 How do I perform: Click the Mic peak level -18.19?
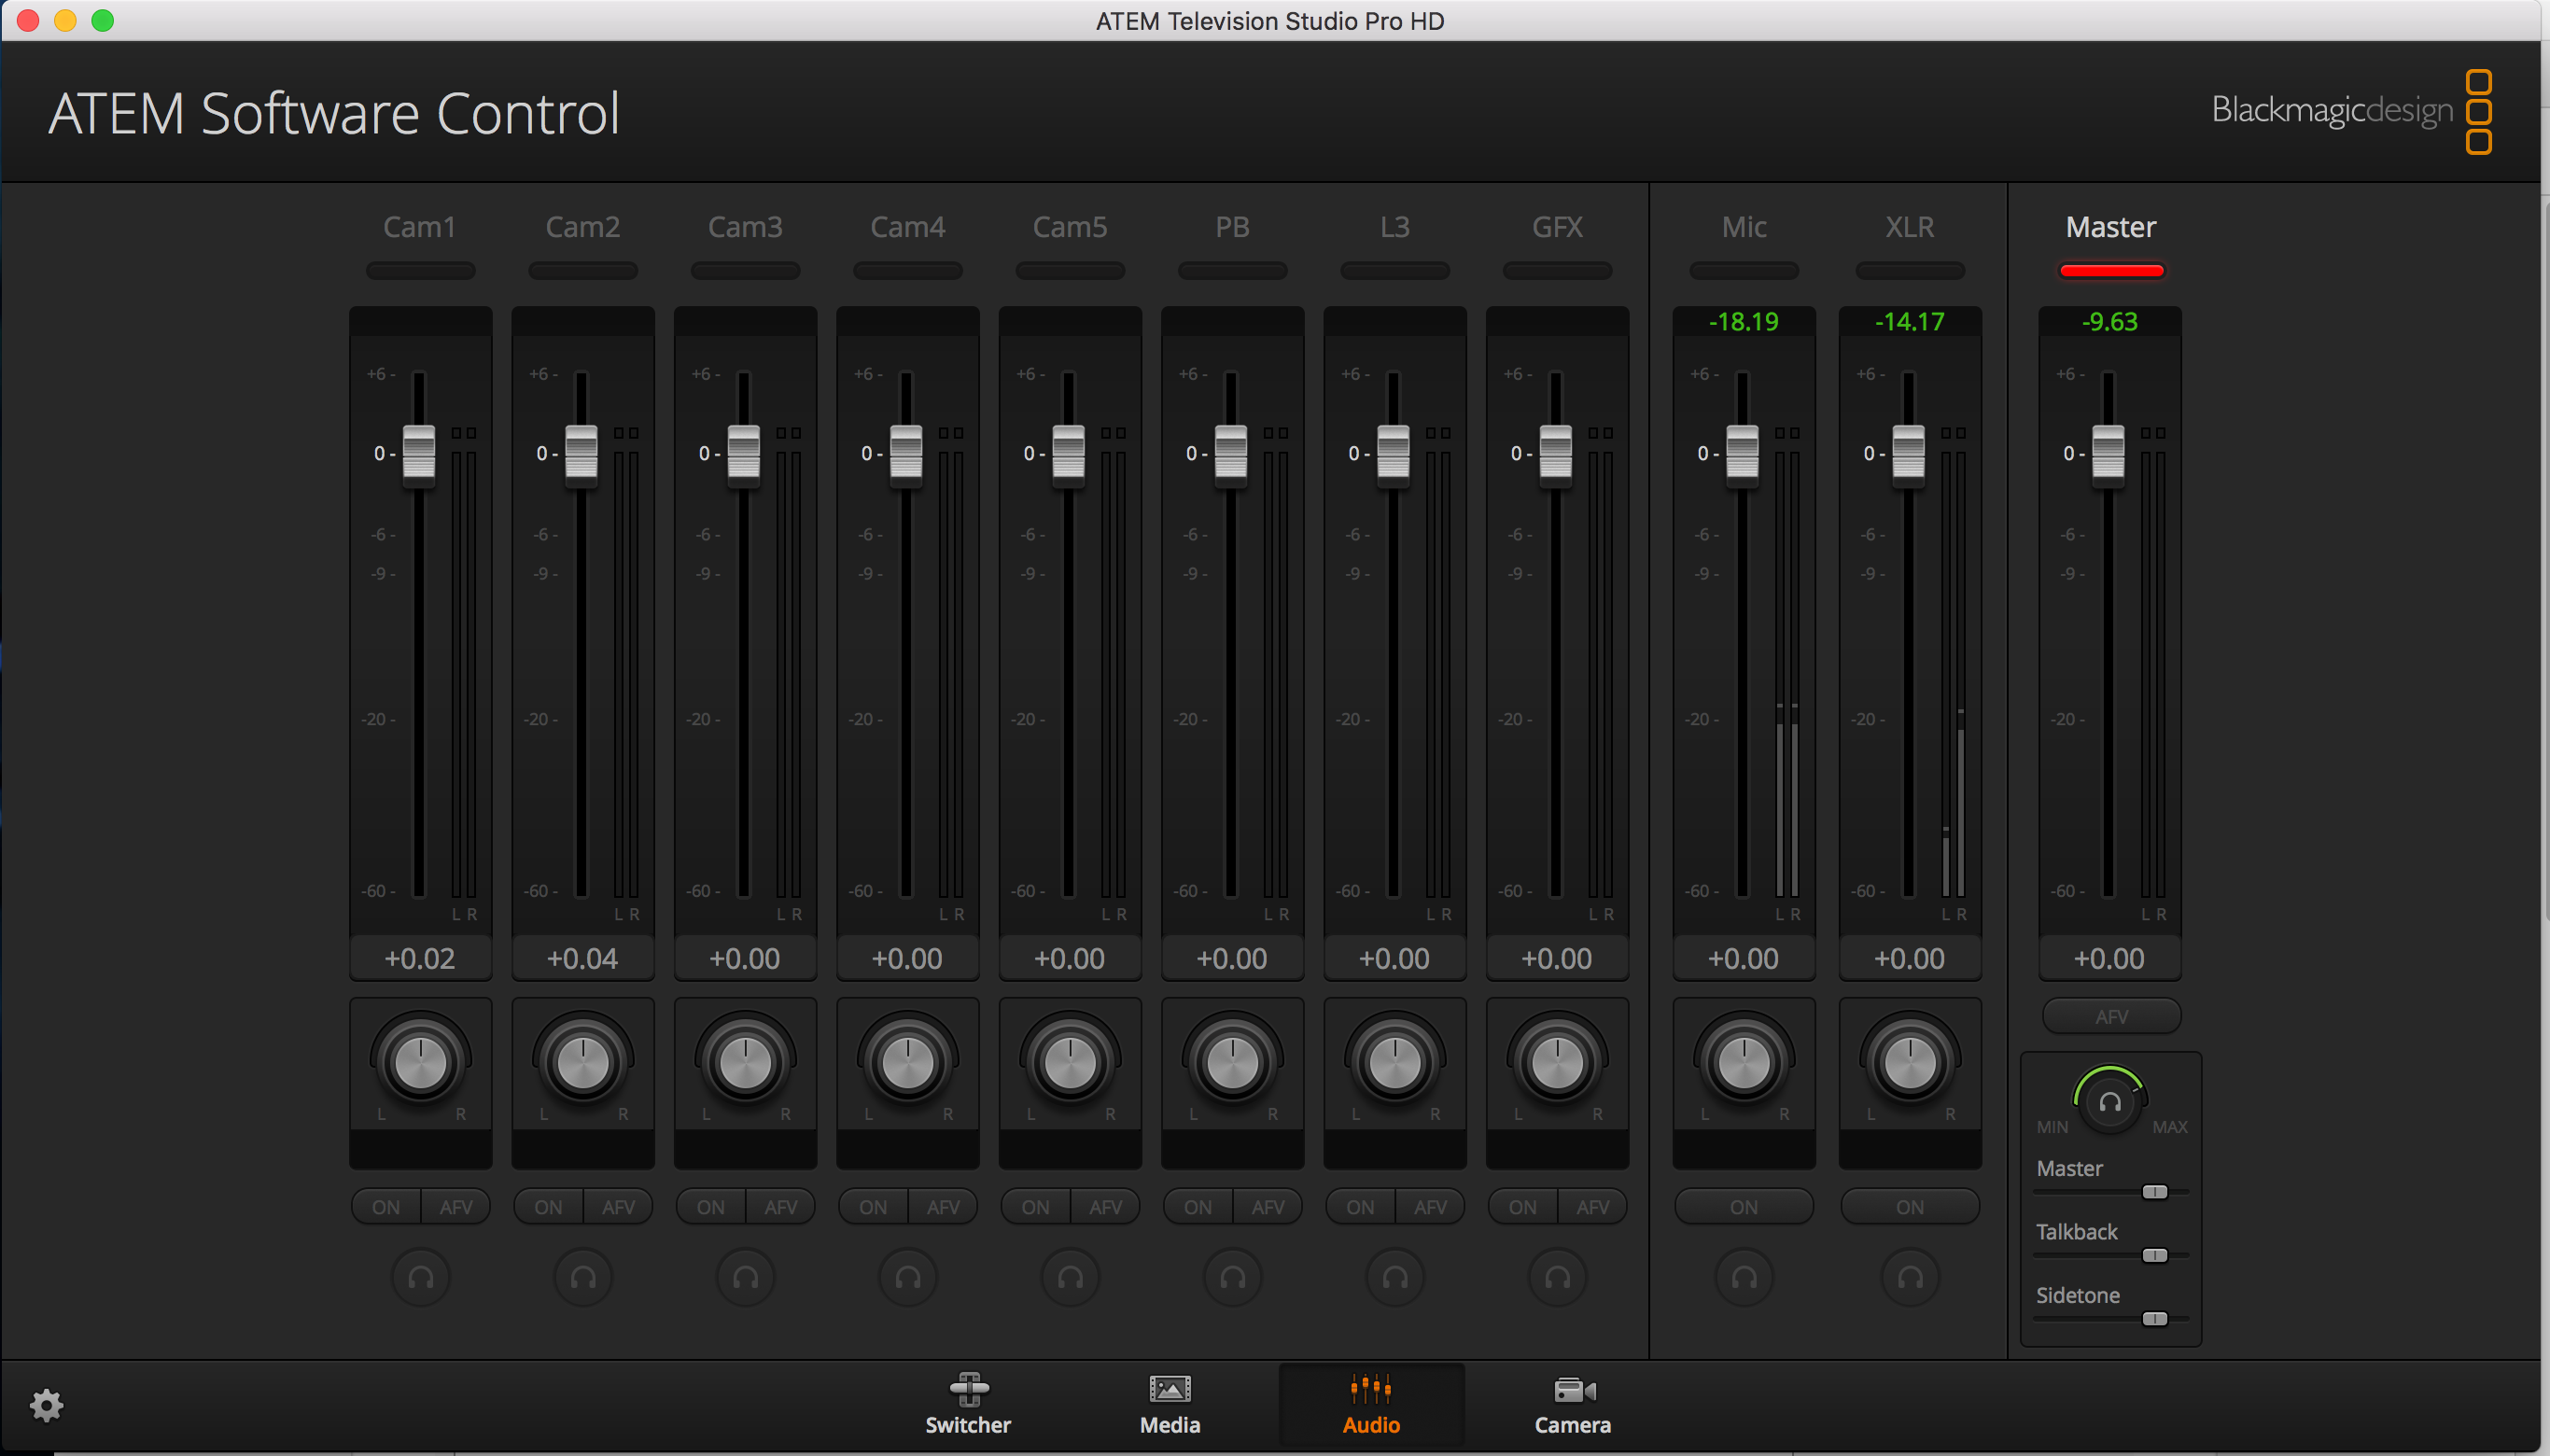[1744, 322]
